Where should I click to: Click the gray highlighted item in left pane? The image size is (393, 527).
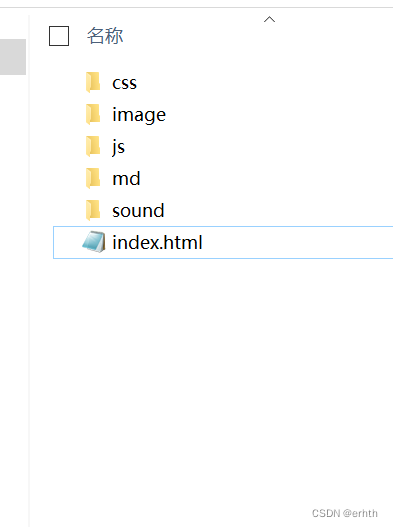[13, 57]
